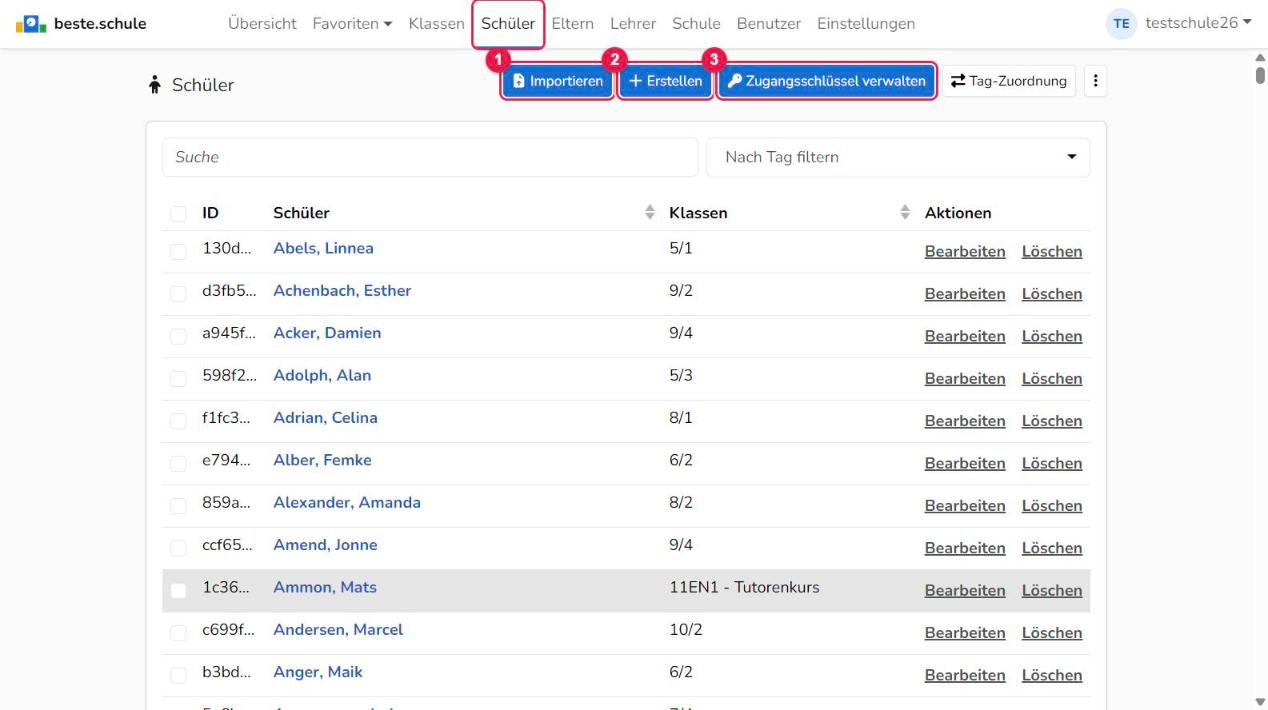This screenshot has width=1268, height=710.
Task: Click the ID cell 'f1fc3...'
Action: pyautogui.click(x=226, y=418)
